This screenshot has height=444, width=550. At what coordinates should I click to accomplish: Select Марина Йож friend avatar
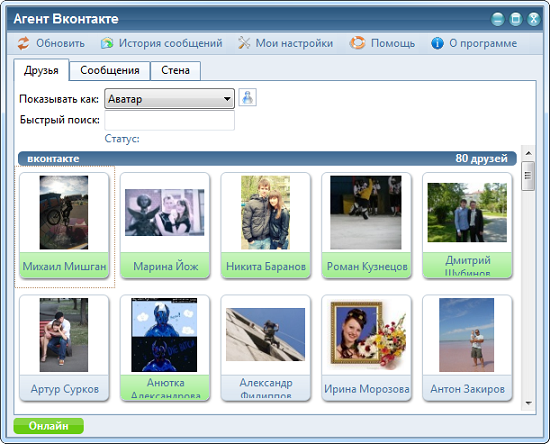(x=165, y=213)
